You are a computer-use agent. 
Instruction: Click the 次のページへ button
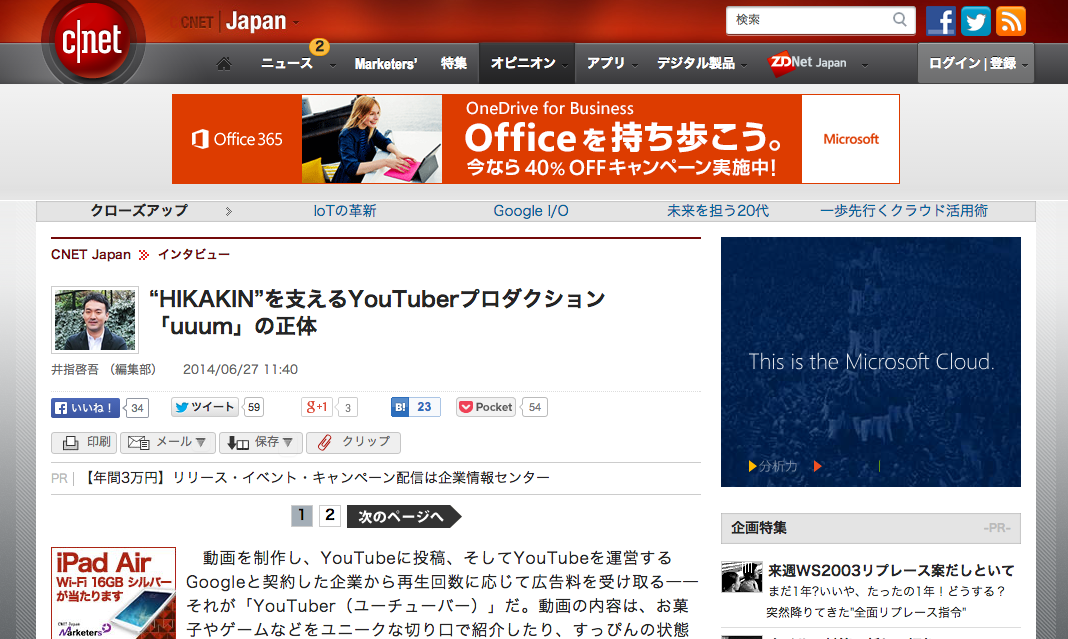click(x=404, y=516)
